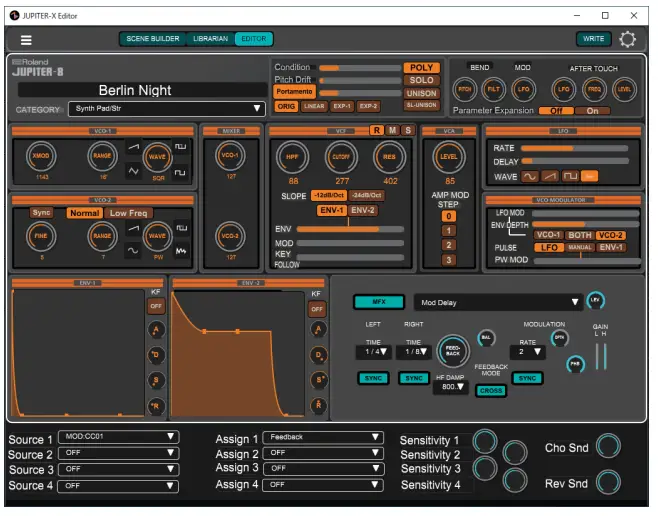
Task: Toggle the left time SYNC button
Action: [373, 379]
